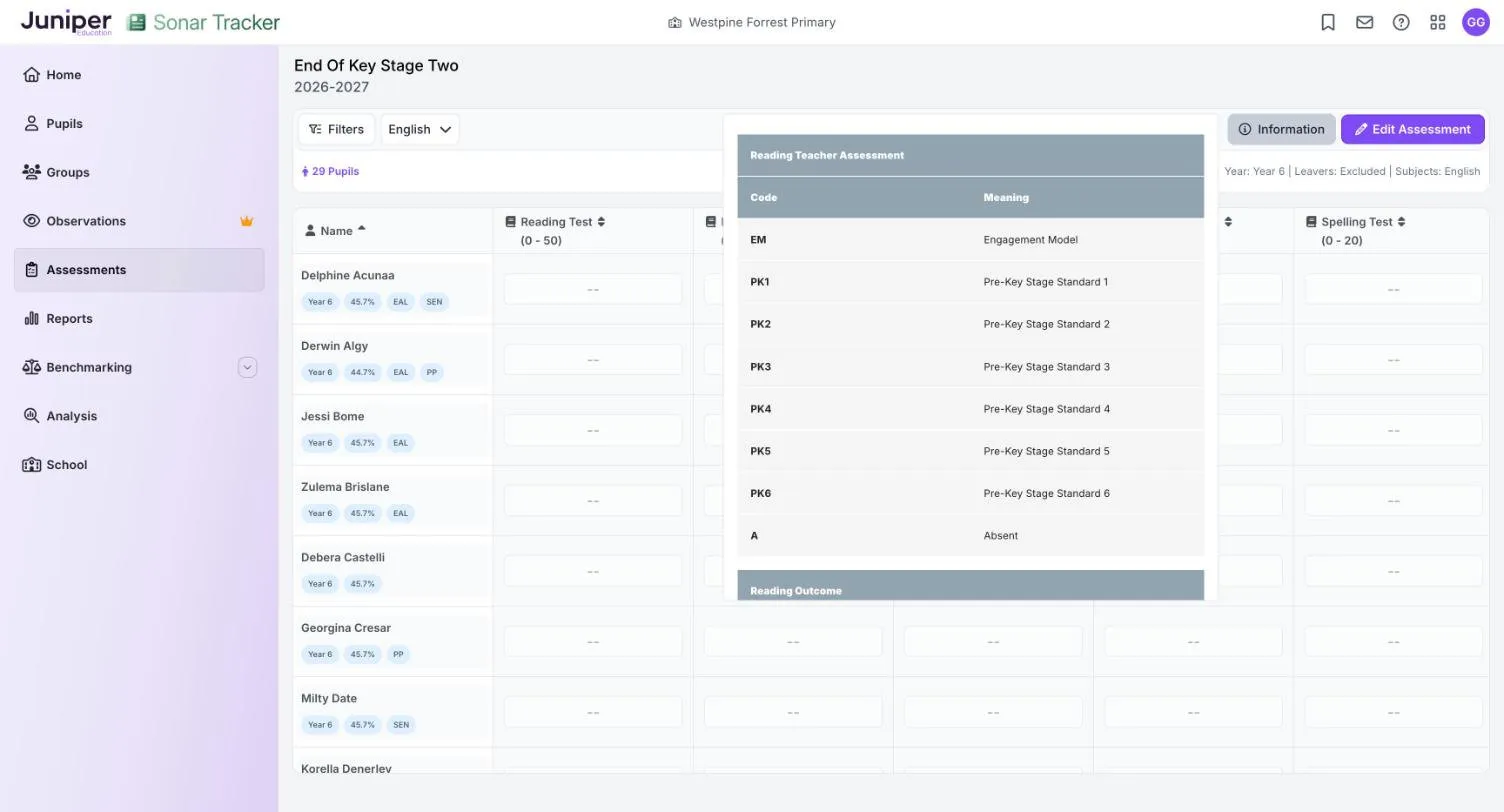Click the Engagement Model meaning text
1504x812 pixels.
[1031, 240]
